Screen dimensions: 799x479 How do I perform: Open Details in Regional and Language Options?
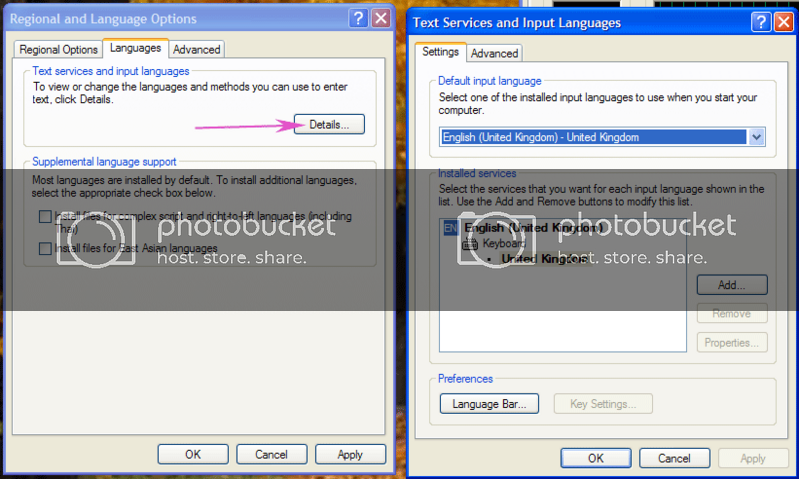(x=329, y=124)
